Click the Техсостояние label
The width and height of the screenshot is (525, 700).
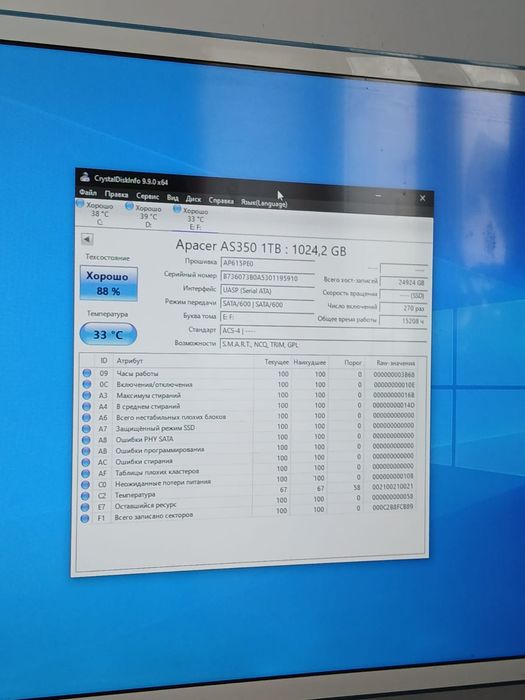(108, 258)
